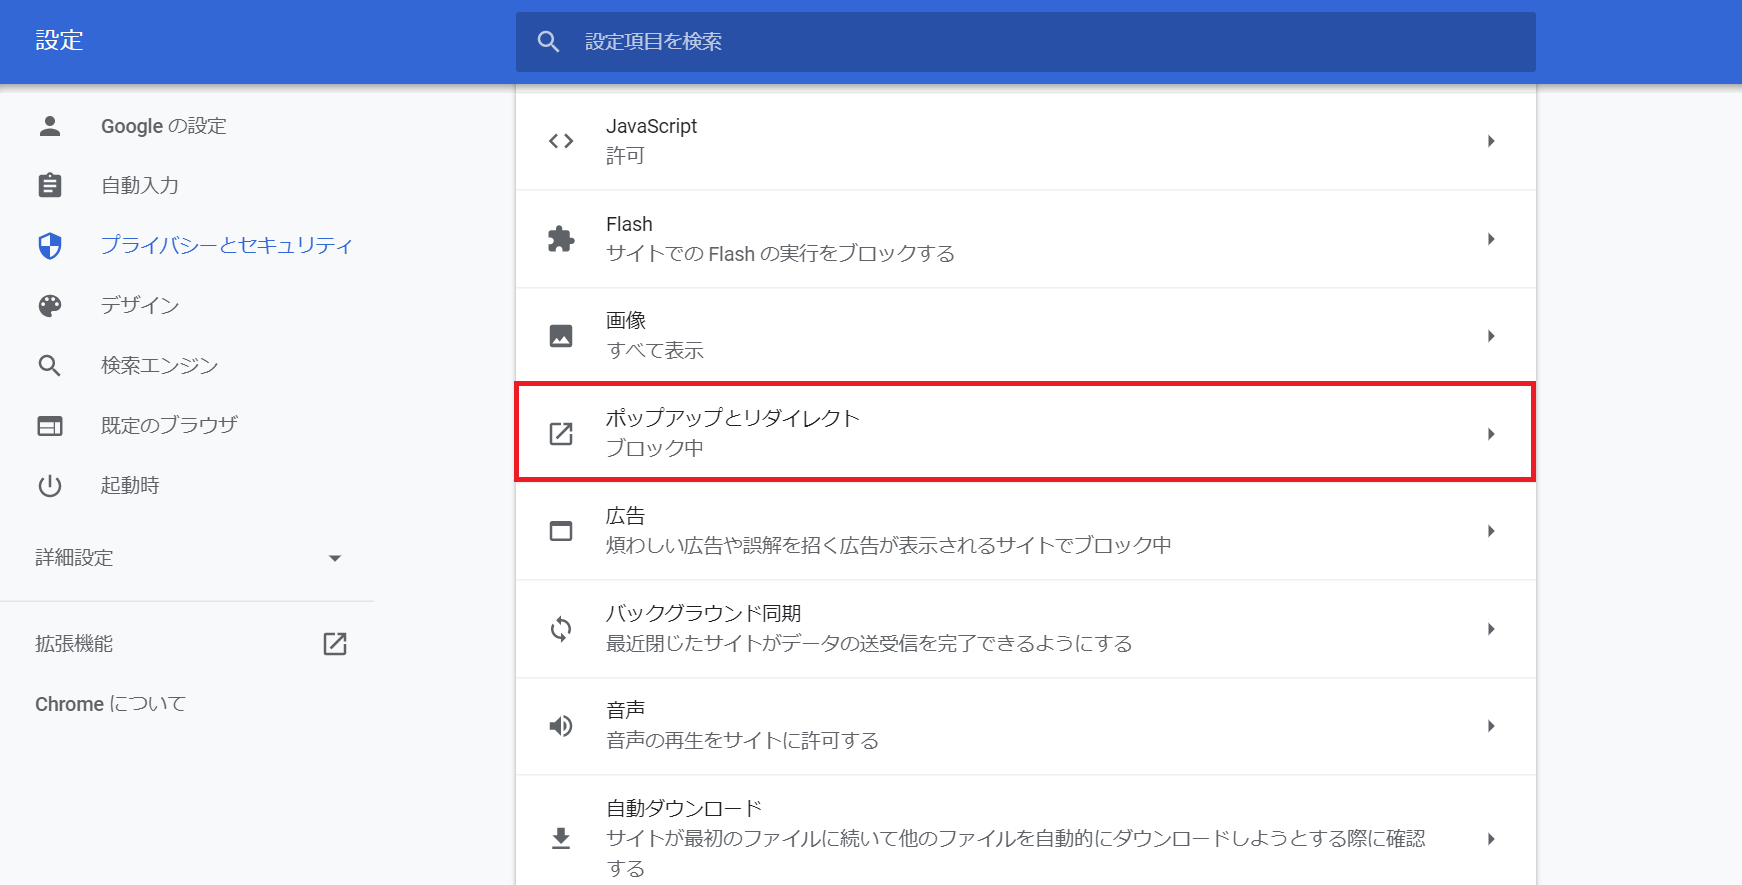Click the 自動ダウンロード download arrow icon
The image size is (1742, 885).
561,838
